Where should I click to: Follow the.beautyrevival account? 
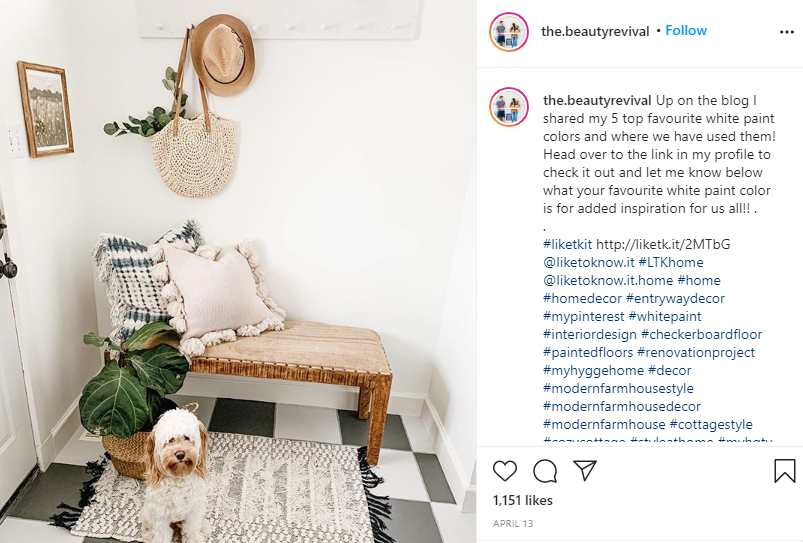[686, 31]
